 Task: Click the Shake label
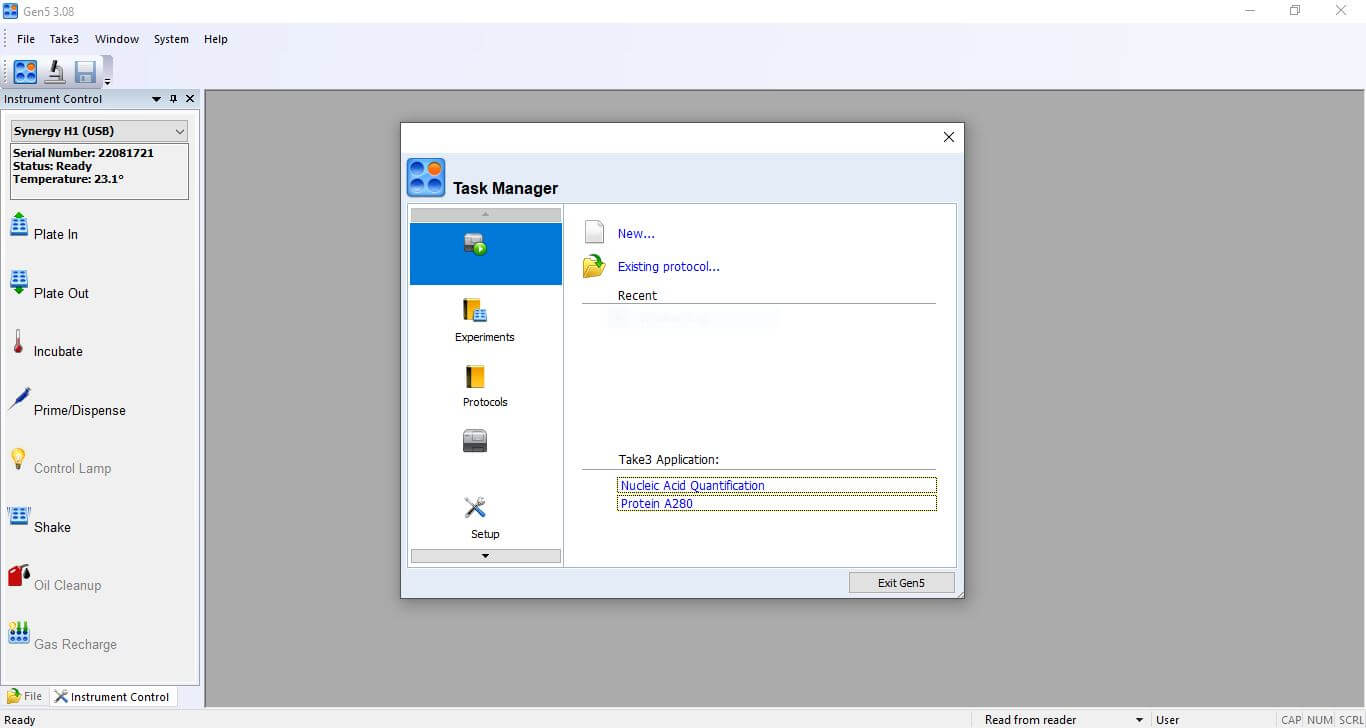point(52,527)
